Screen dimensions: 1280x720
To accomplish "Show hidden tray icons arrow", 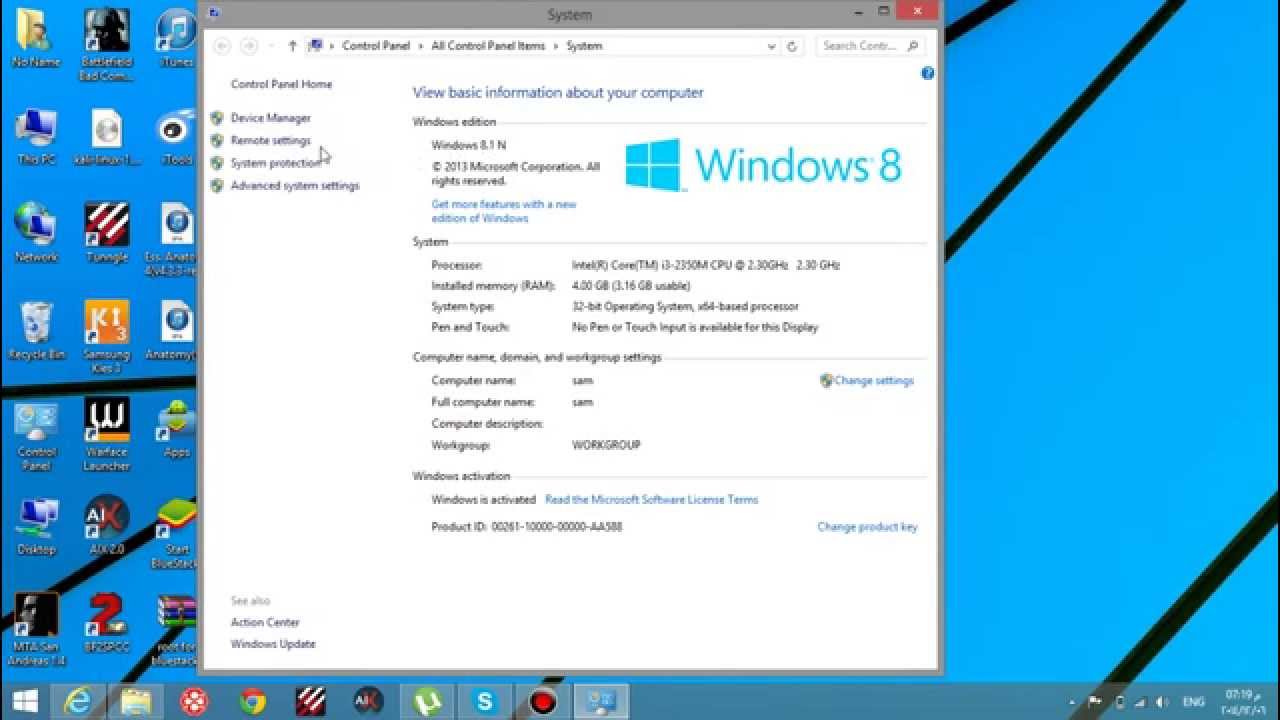I will 1073,702.
